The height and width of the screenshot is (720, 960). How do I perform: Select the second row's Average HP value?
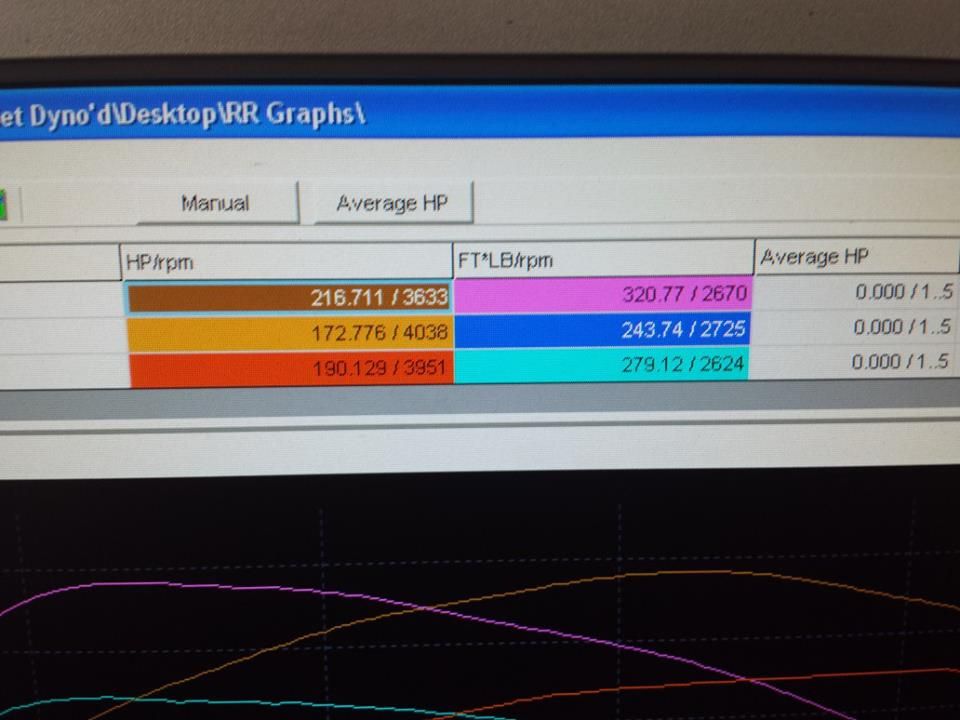[855, 327]
